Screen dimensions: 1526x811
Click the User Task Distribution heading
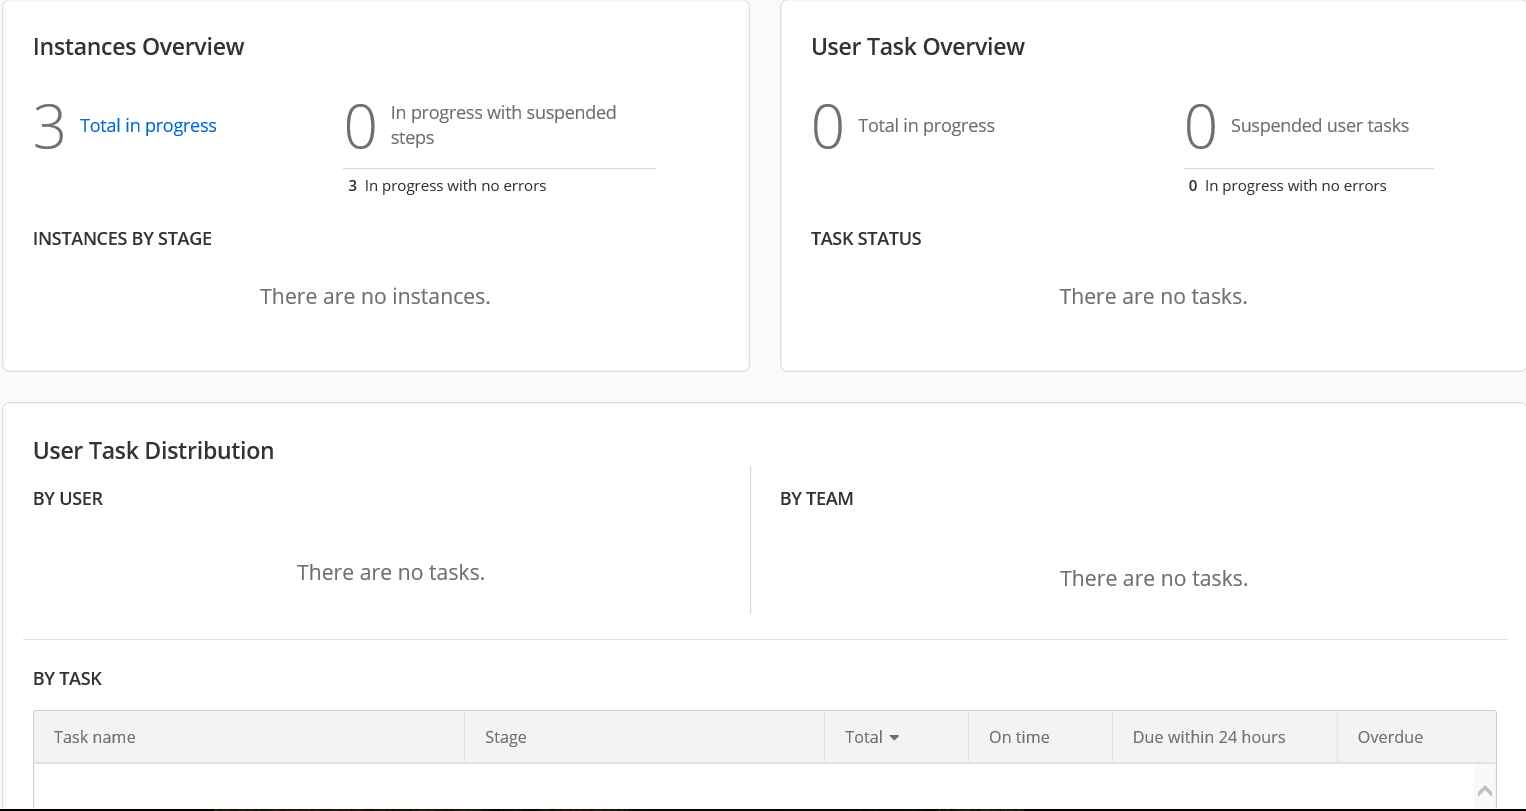pos(153,451)
